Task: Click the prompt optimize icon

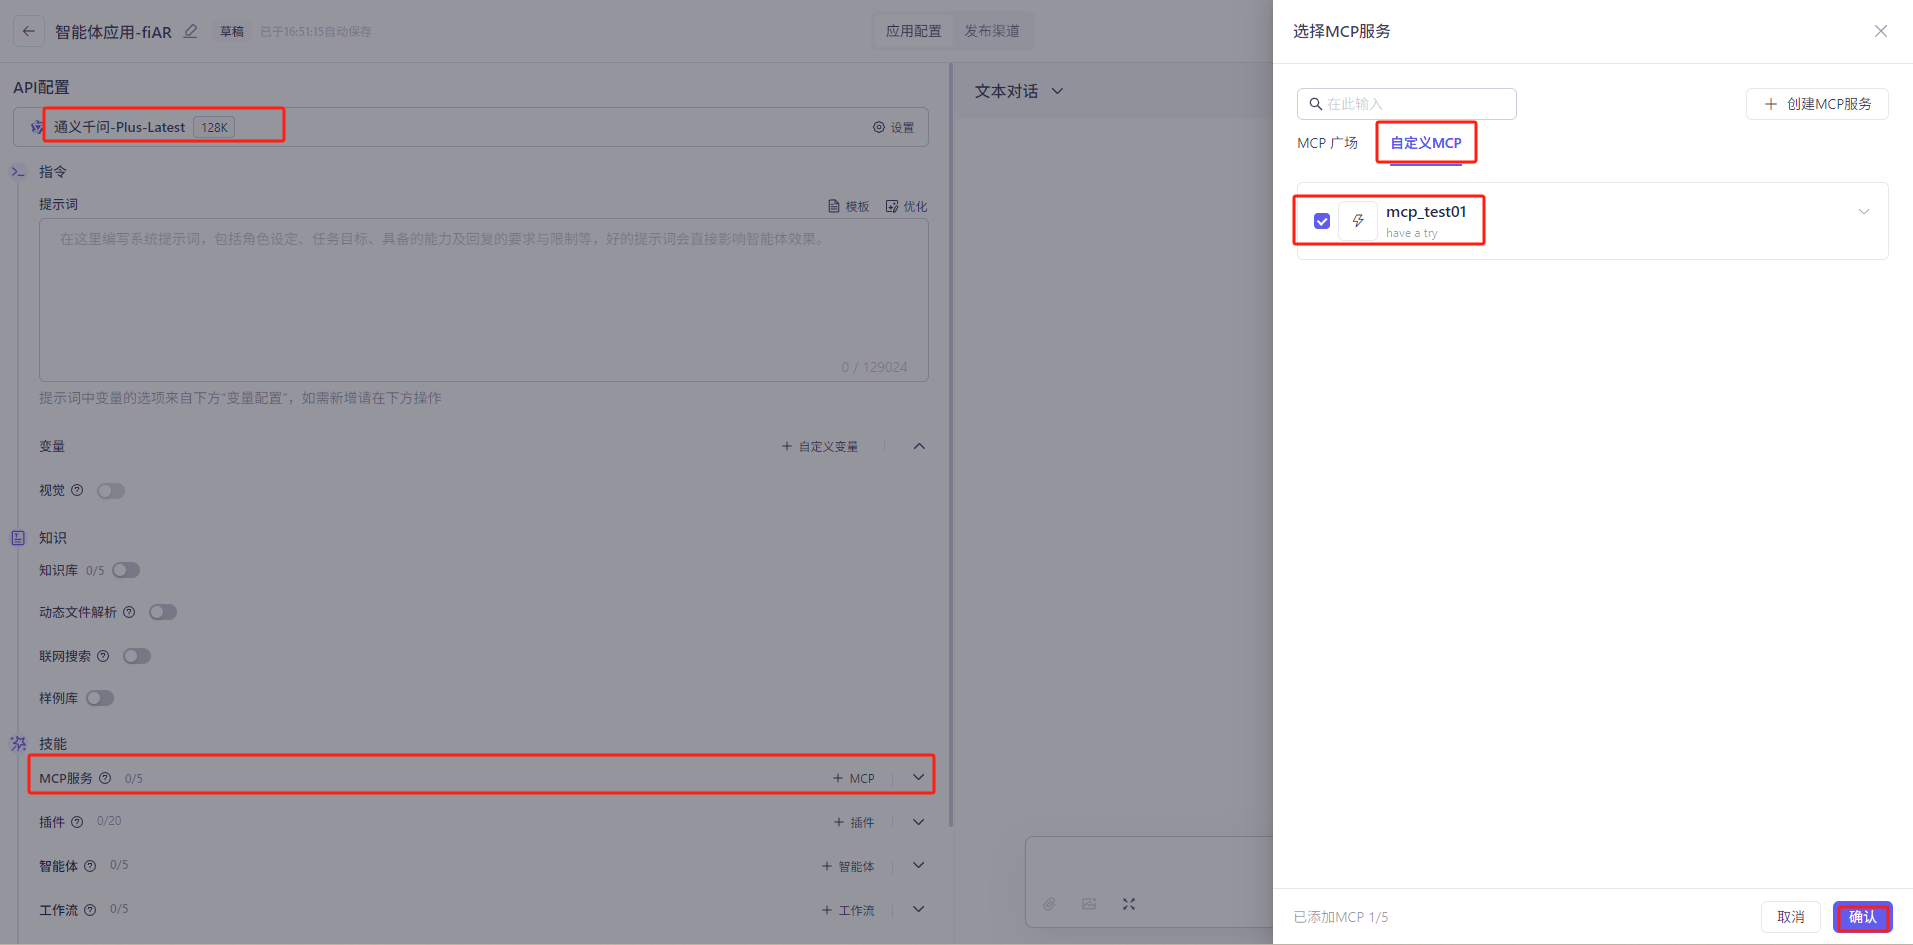Action: pyautogui.click(x=892, y=206)
